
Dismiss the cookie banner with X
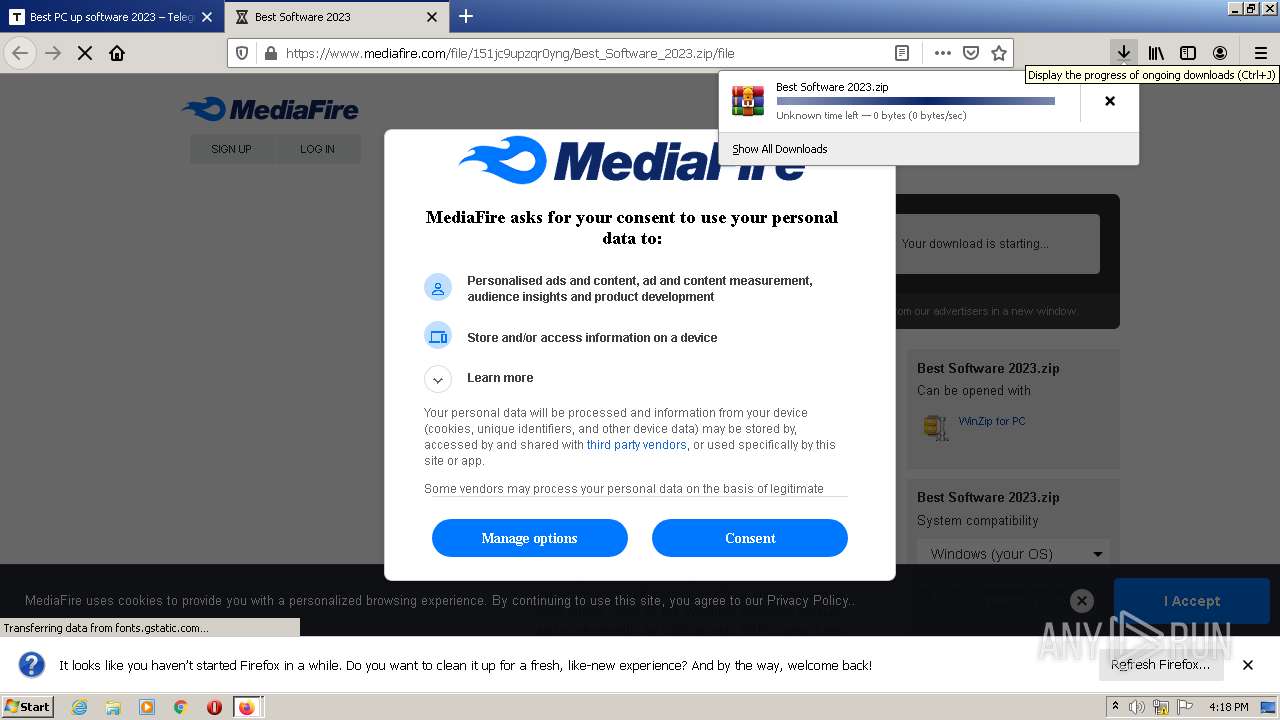click(x=1081, y=601)
